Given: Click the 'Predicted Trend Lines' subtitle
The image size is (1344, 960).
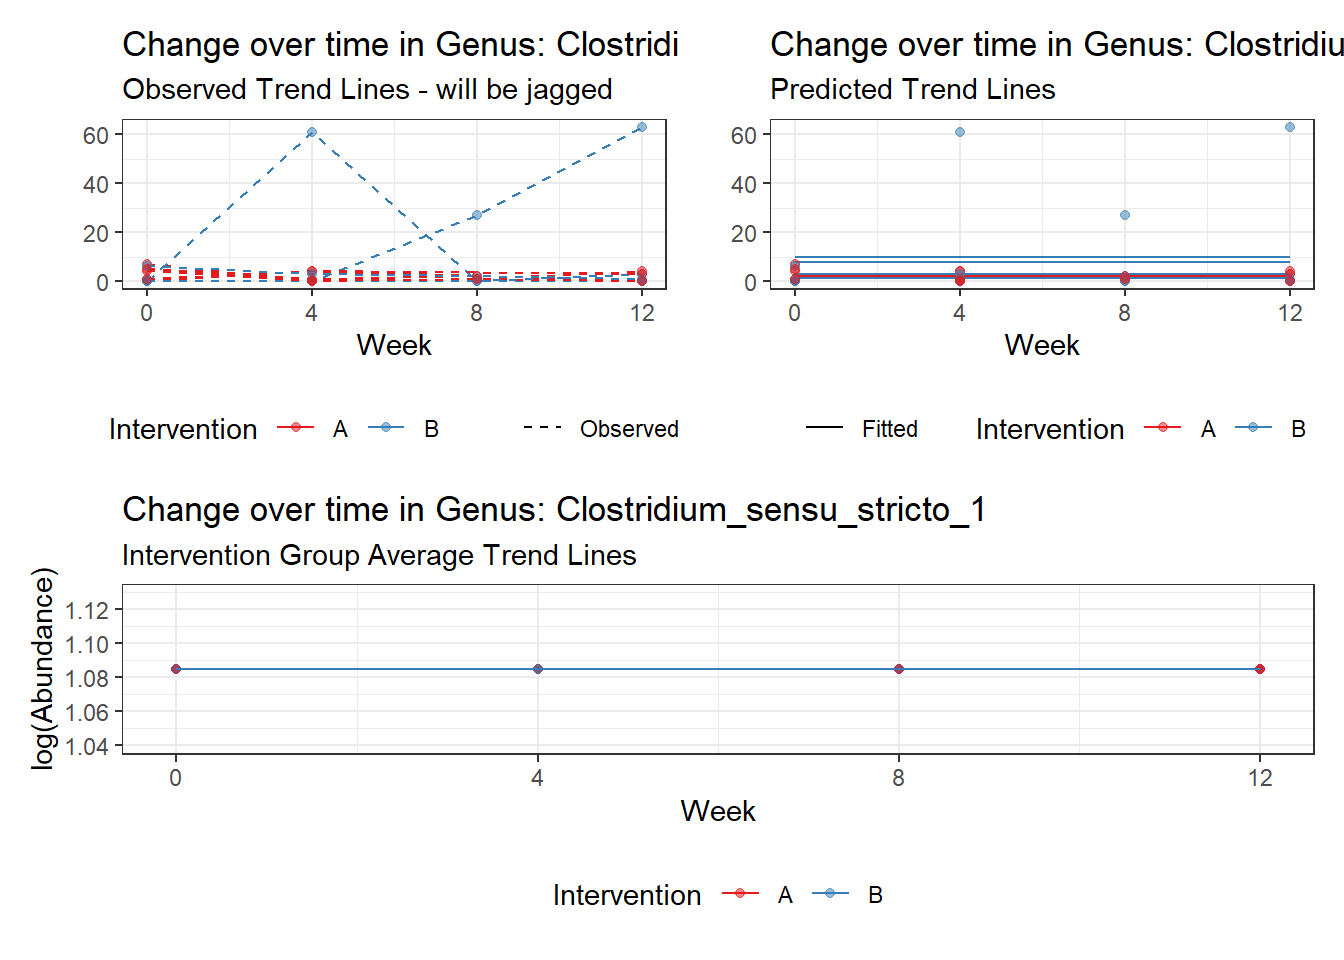Looking at the screenshot, I should tap(912, 90).
